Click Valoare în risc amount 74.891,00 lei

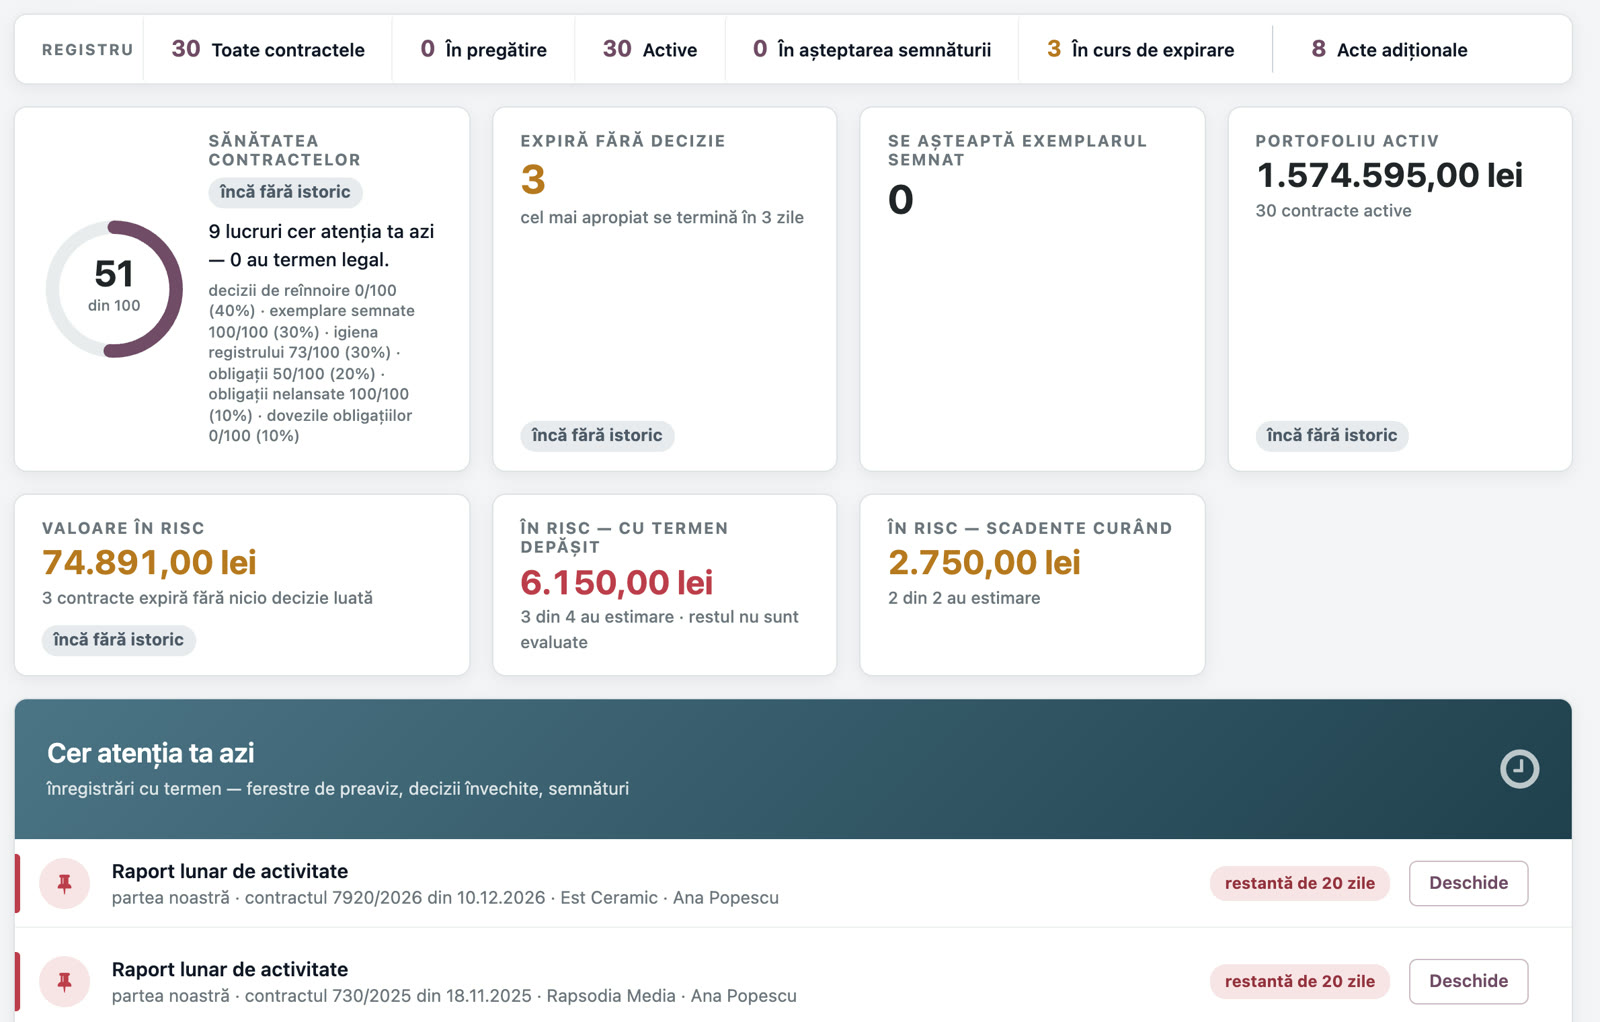[149, 562]
